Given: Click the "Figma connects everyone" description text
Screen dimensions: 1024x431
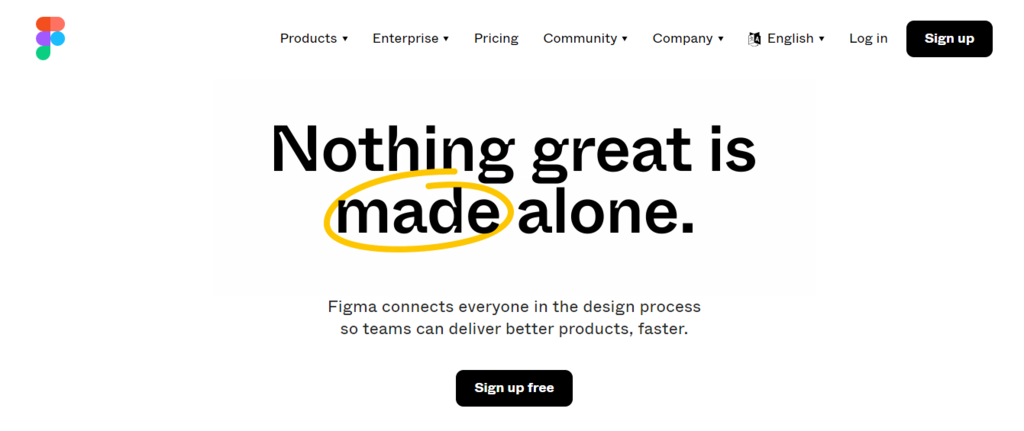Looking at the screenshot, I should 514,306.
